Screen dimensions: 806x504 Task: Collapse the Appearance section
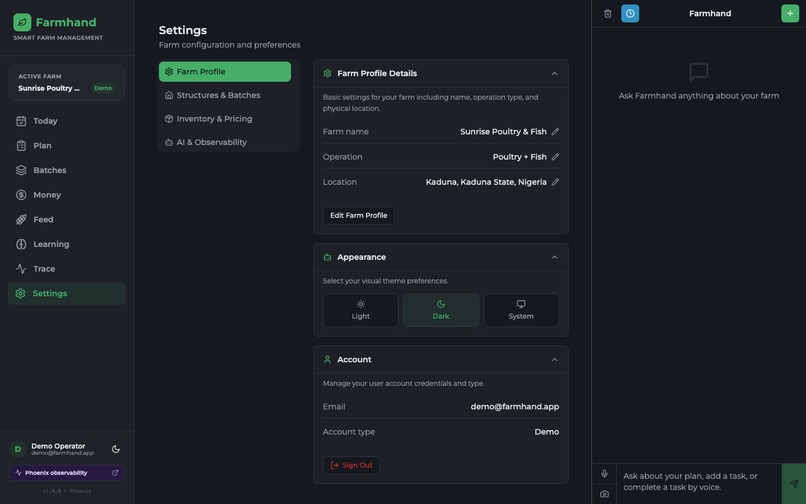tap(555, 257)
